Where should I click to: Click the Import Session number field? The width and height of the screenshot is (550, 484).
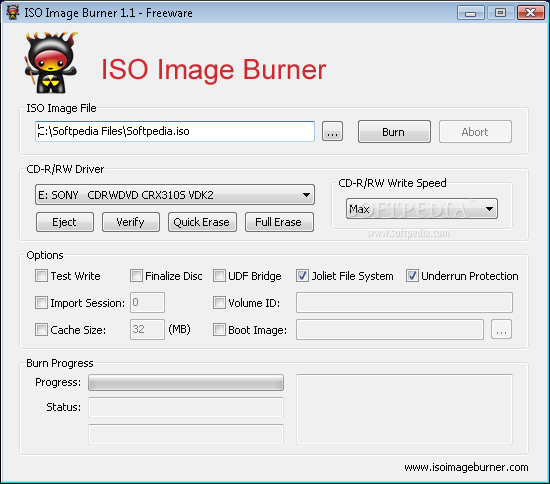(147, 302)
